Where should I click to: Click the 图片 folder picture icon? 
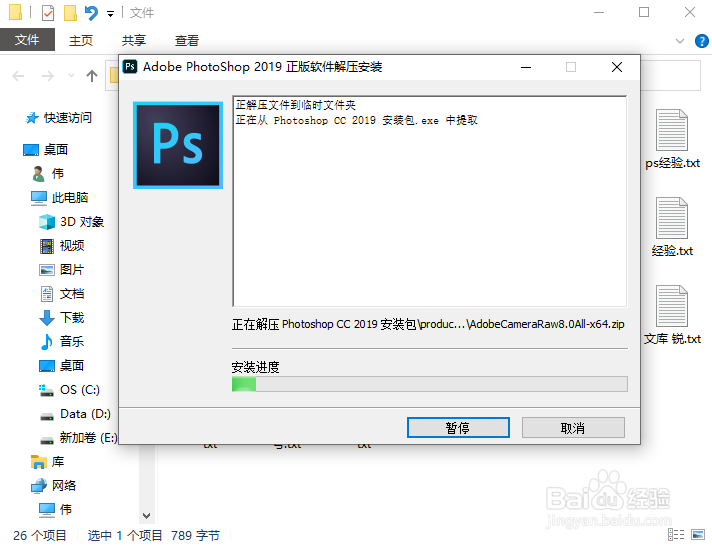47,270
